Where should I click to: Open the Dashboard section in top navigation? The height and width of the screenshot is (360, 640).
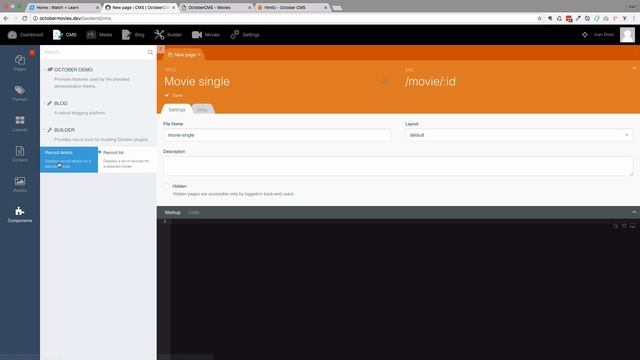[25, 35]
